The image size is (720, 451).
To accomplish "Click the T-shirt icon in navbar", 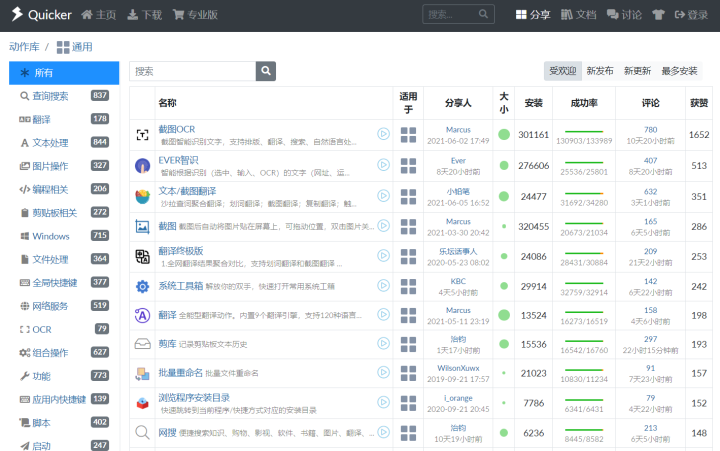I will (x=658, y=15).
